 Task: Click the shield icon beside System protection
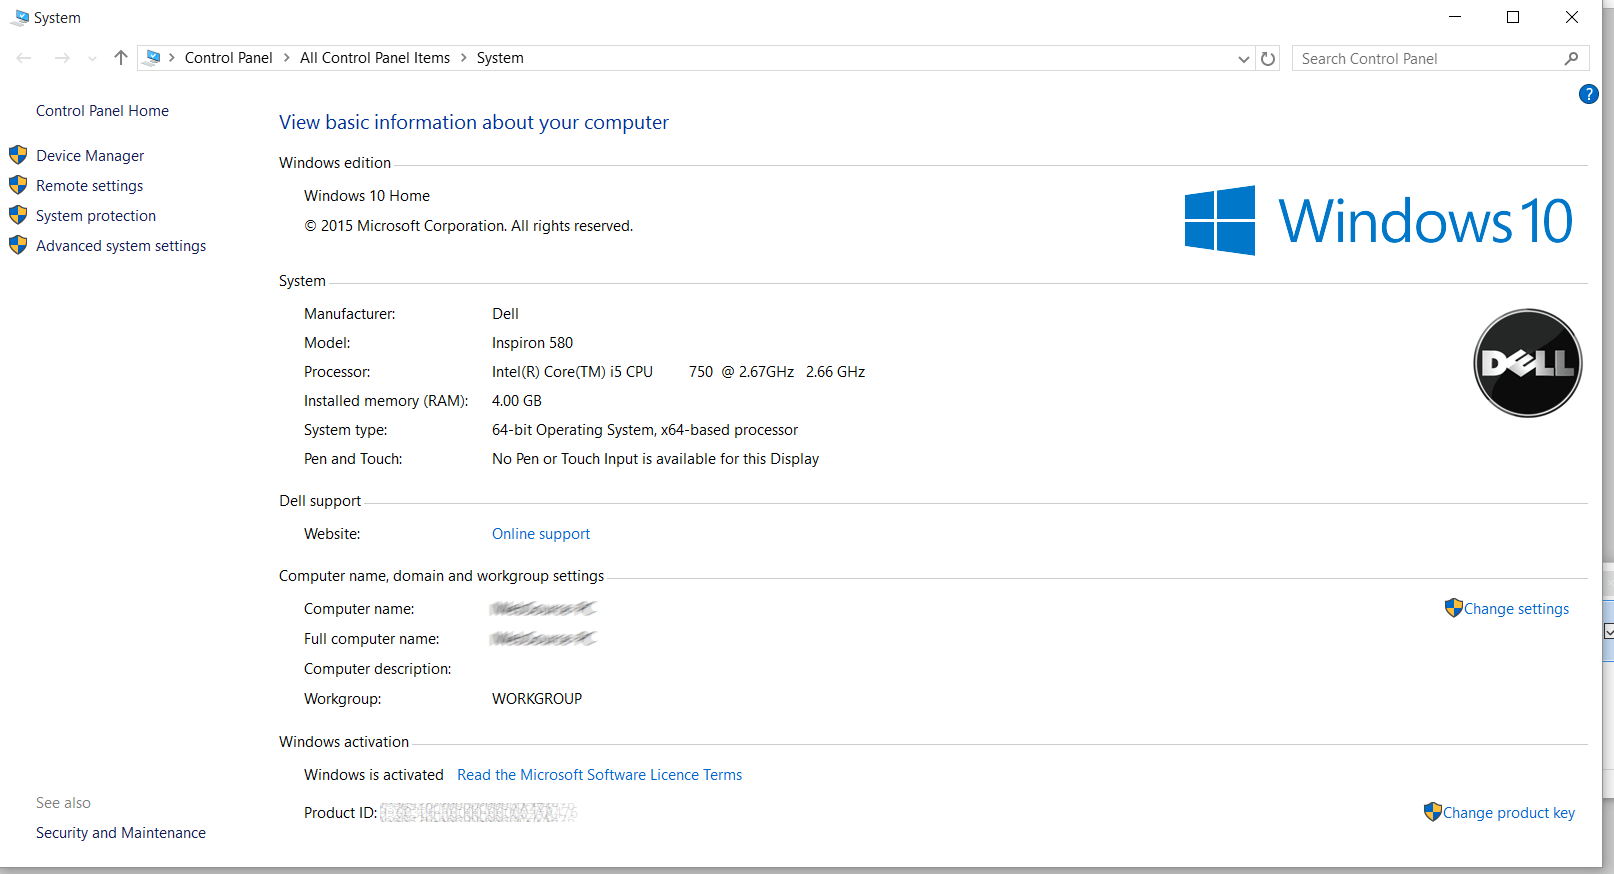[18, 215]
